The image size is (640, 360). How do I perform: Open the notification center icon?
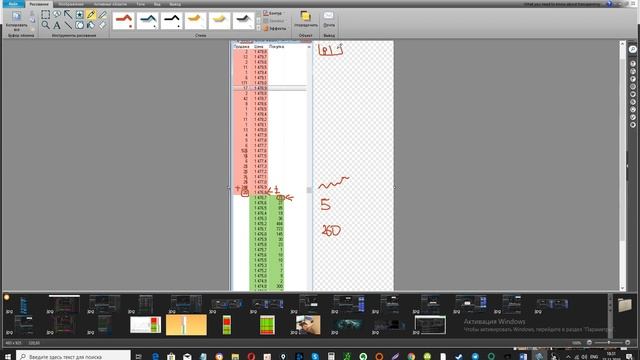(629, 356)
